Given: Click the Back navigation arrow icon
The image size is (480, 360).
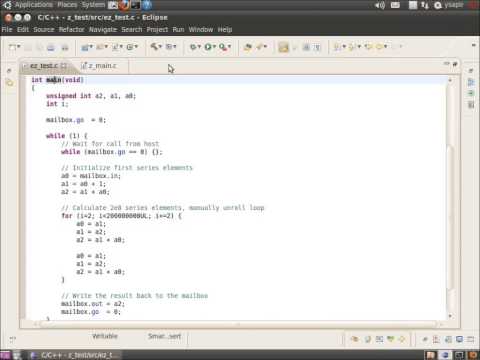Looking at the screenshot, I should click(379, 47).
